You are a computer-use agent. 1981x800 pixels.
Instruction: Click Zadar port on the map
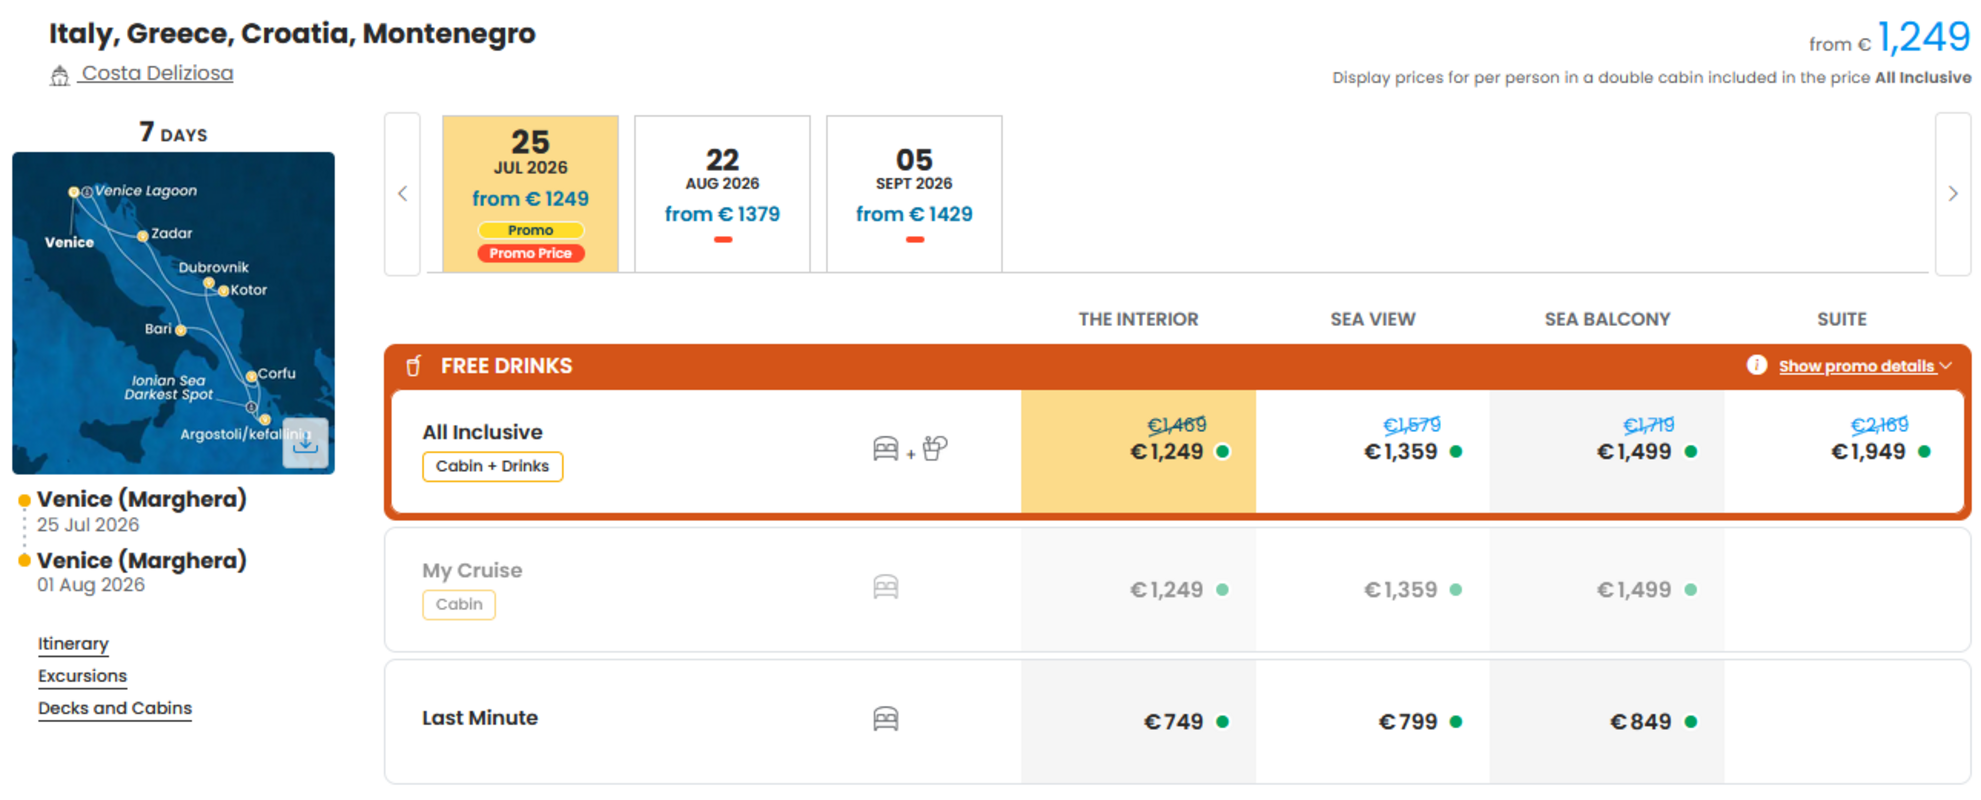[x=143, y=236]
